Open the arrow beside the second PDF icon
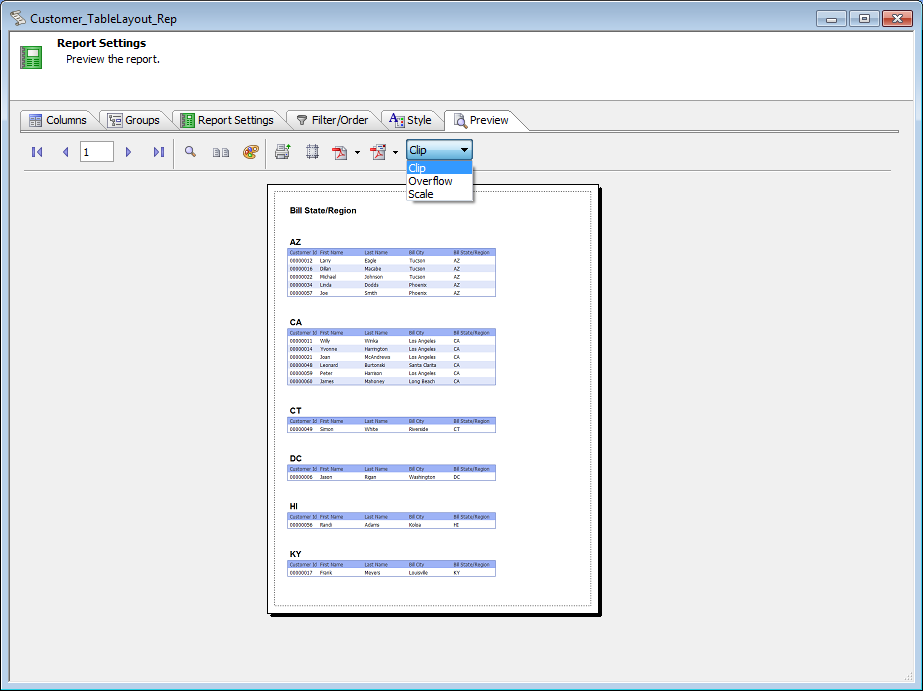Screen dimensions: 923x691 click(x=396, y=153)
